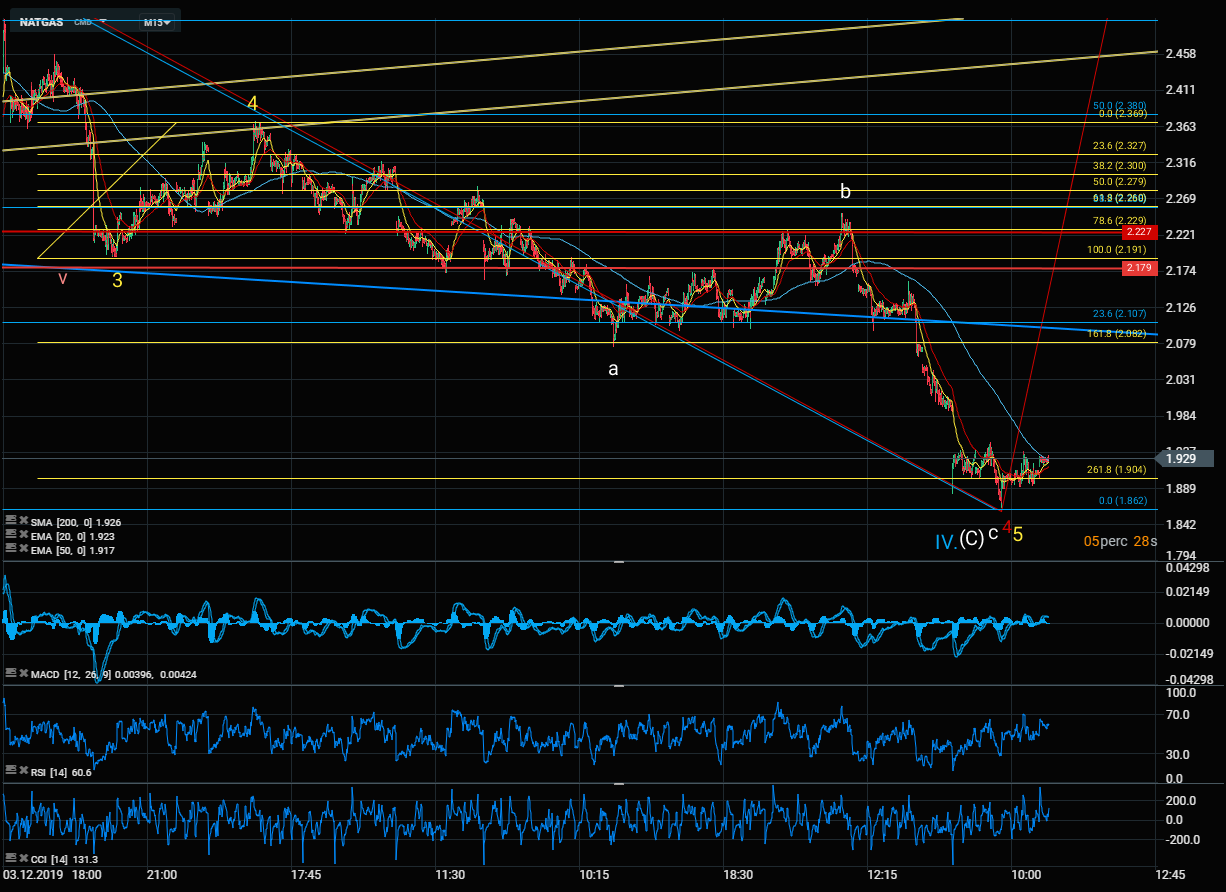The height and width of the screenshot is (892, 1226).
Task: Open RSI indicator settings icon
Action: pyautogui.click(x=11, y=771)
